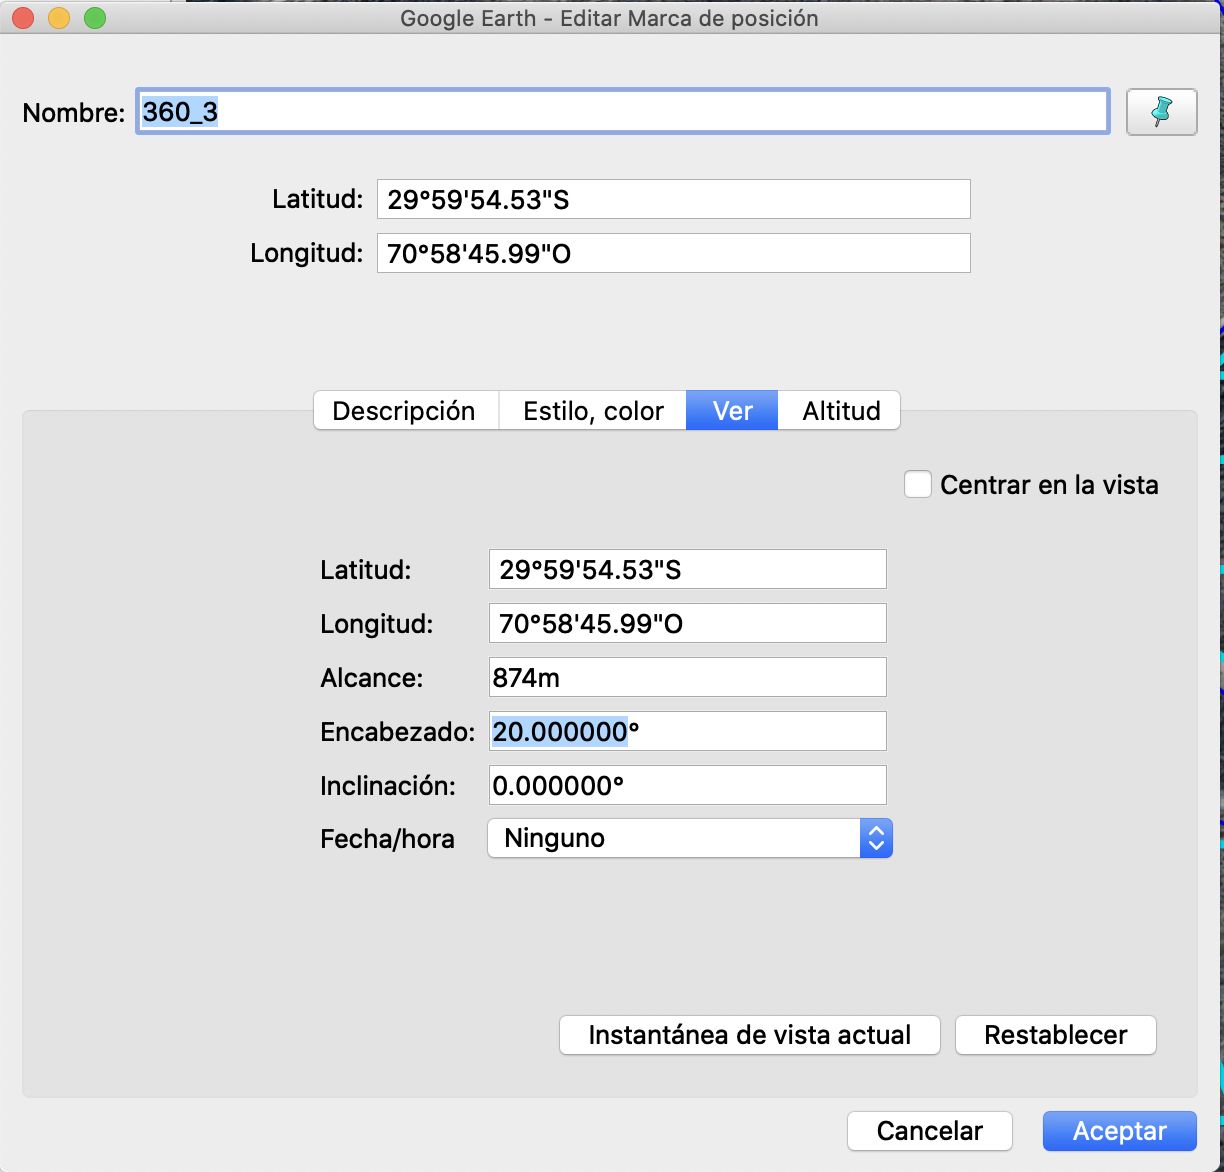Click the Aceptar button
1224x1172 pixels.
(x=1119, y=1131)
